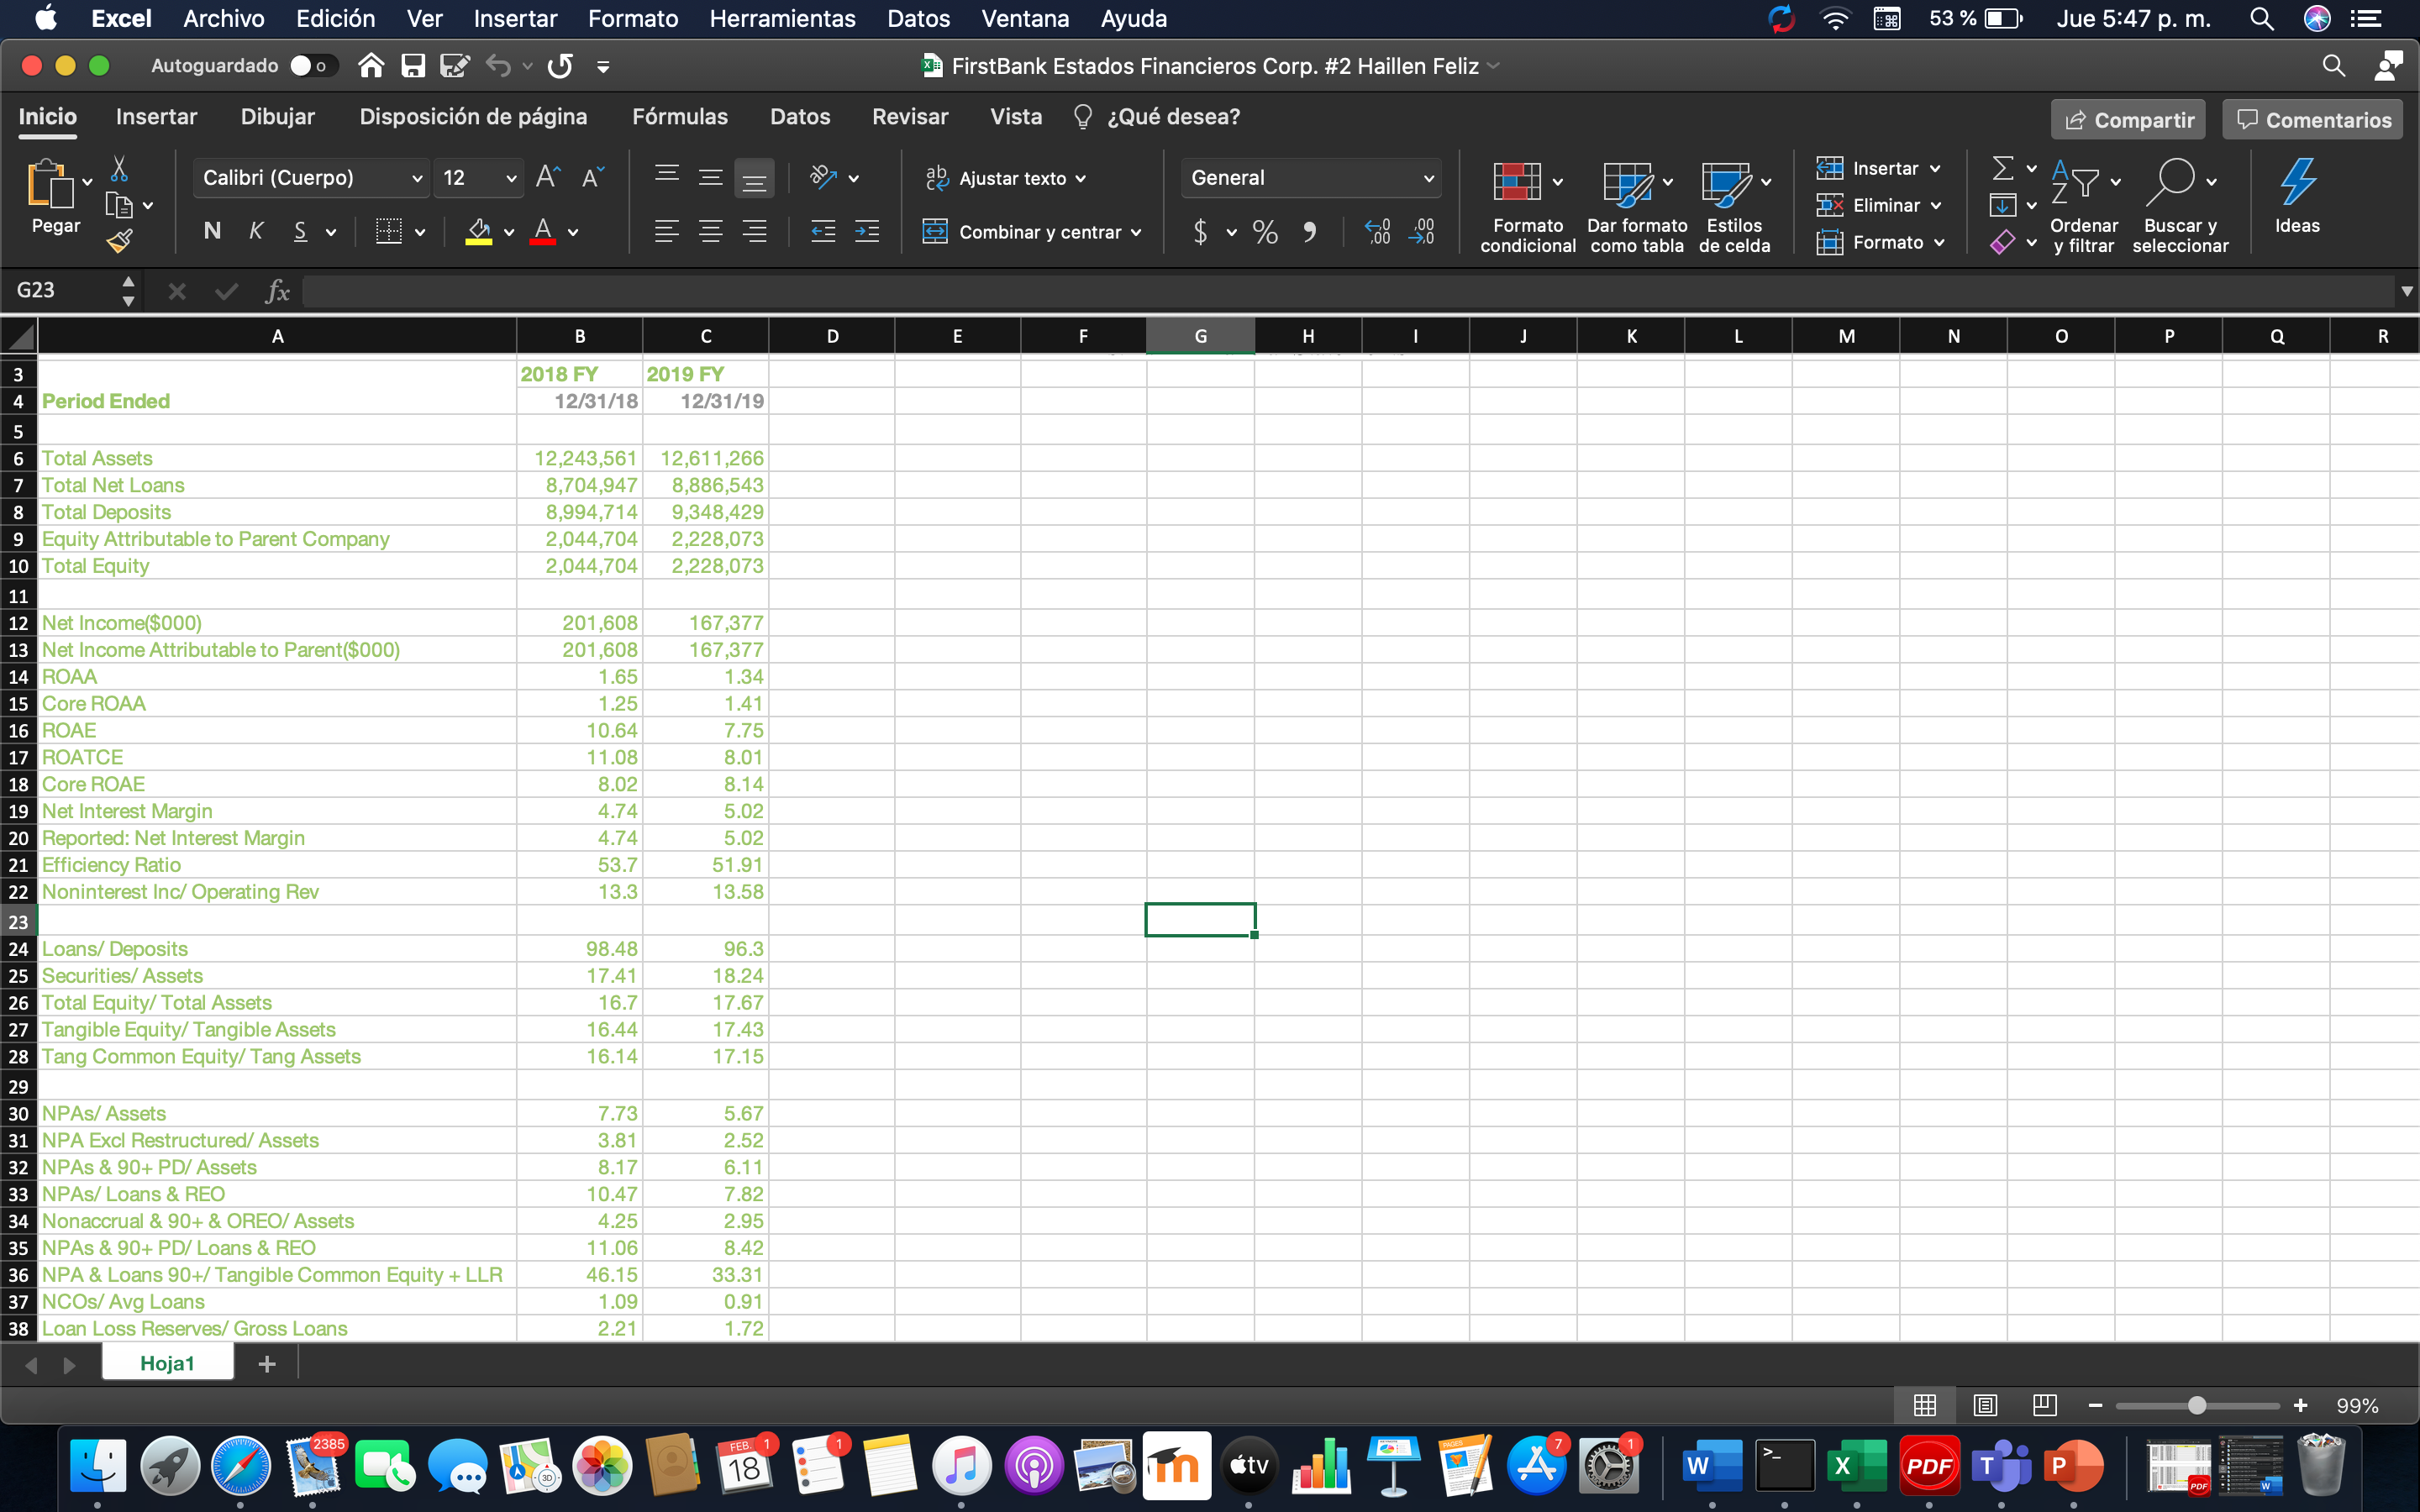Click the Compartir button
Viewport: 2420px width, 1512px height.
2127,119
